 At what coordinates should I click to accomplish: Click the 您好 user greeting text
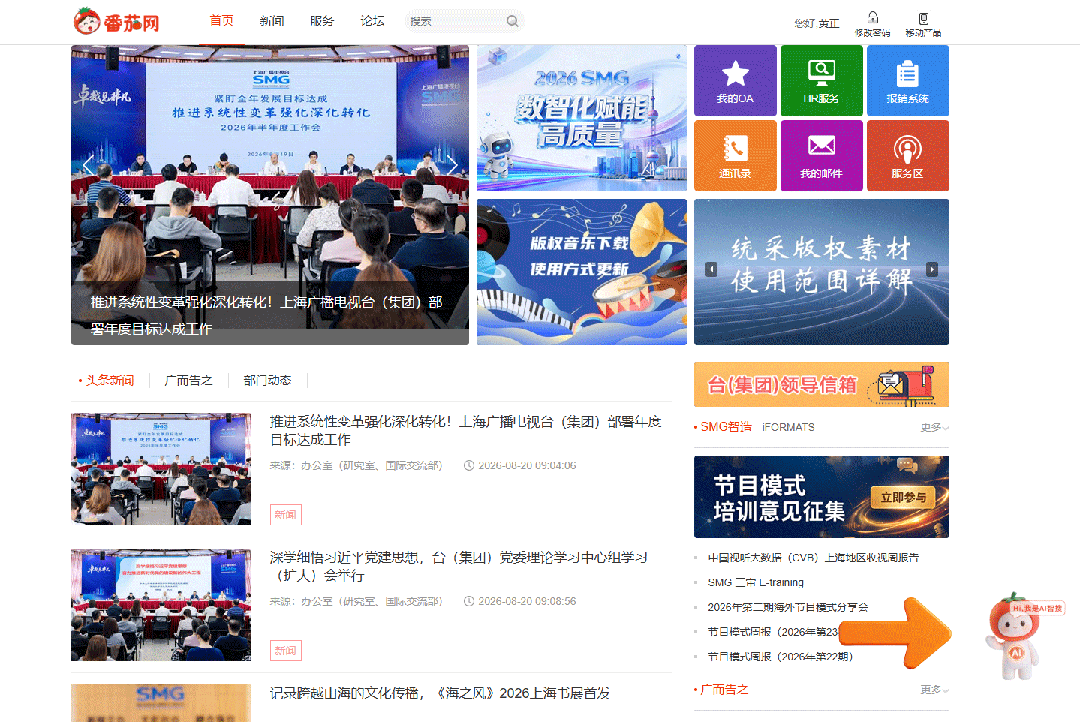coord(816,23)
